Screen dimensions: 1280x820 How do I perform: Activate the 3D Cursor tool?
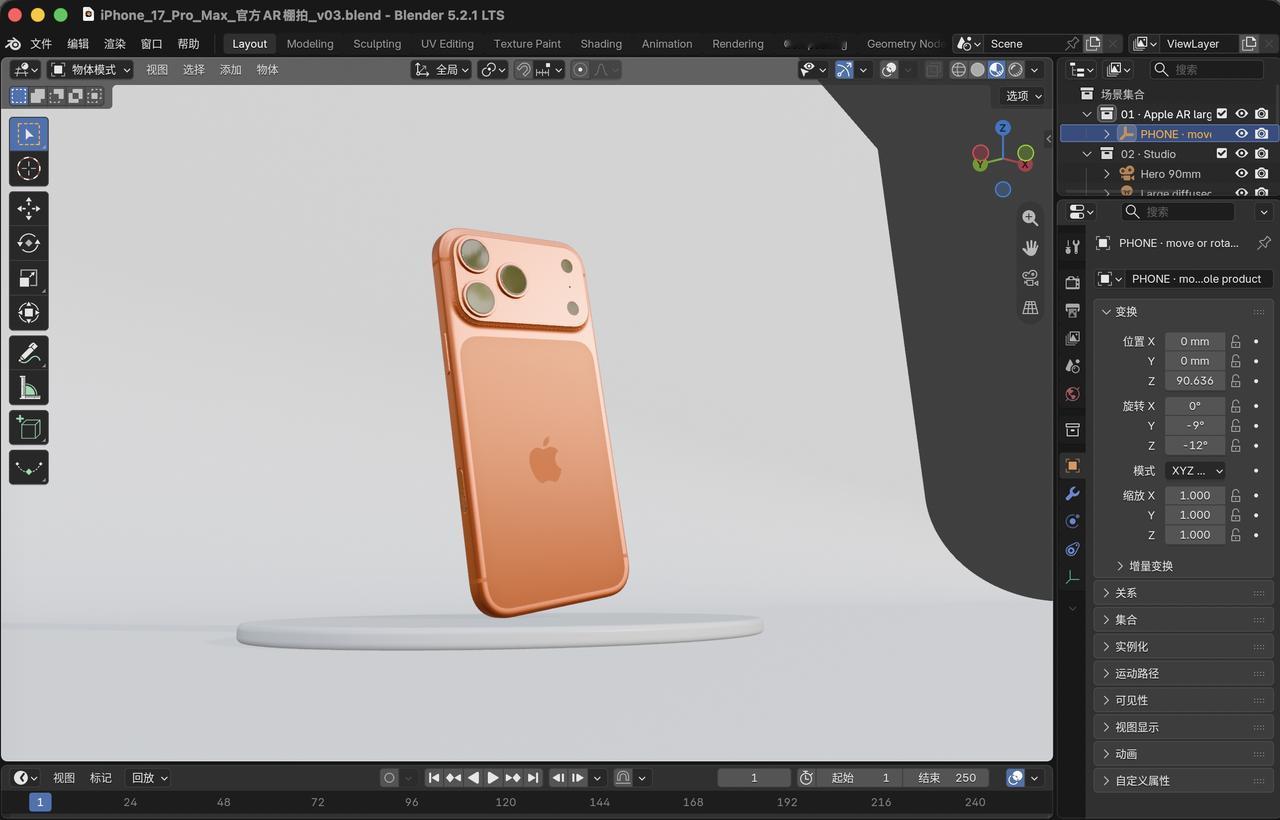(29, 168)
